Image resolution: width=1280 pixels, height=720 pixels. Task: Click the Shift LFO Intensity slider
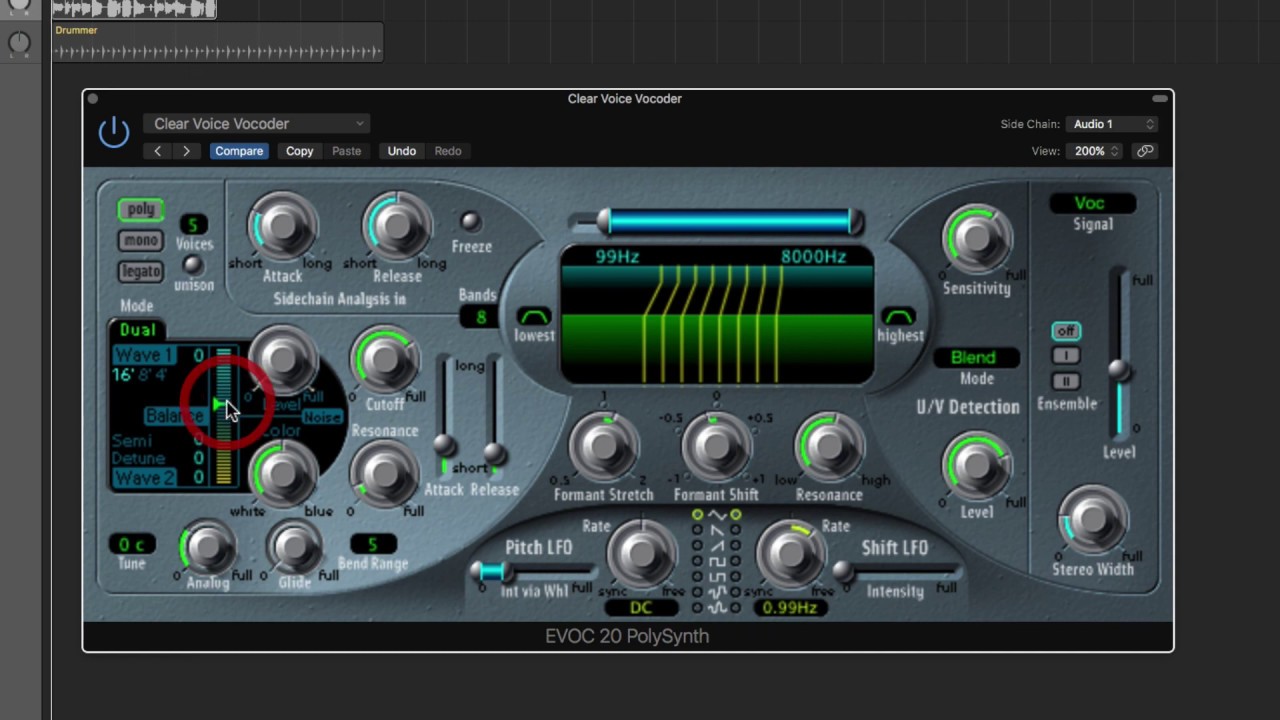coord(897,571)
